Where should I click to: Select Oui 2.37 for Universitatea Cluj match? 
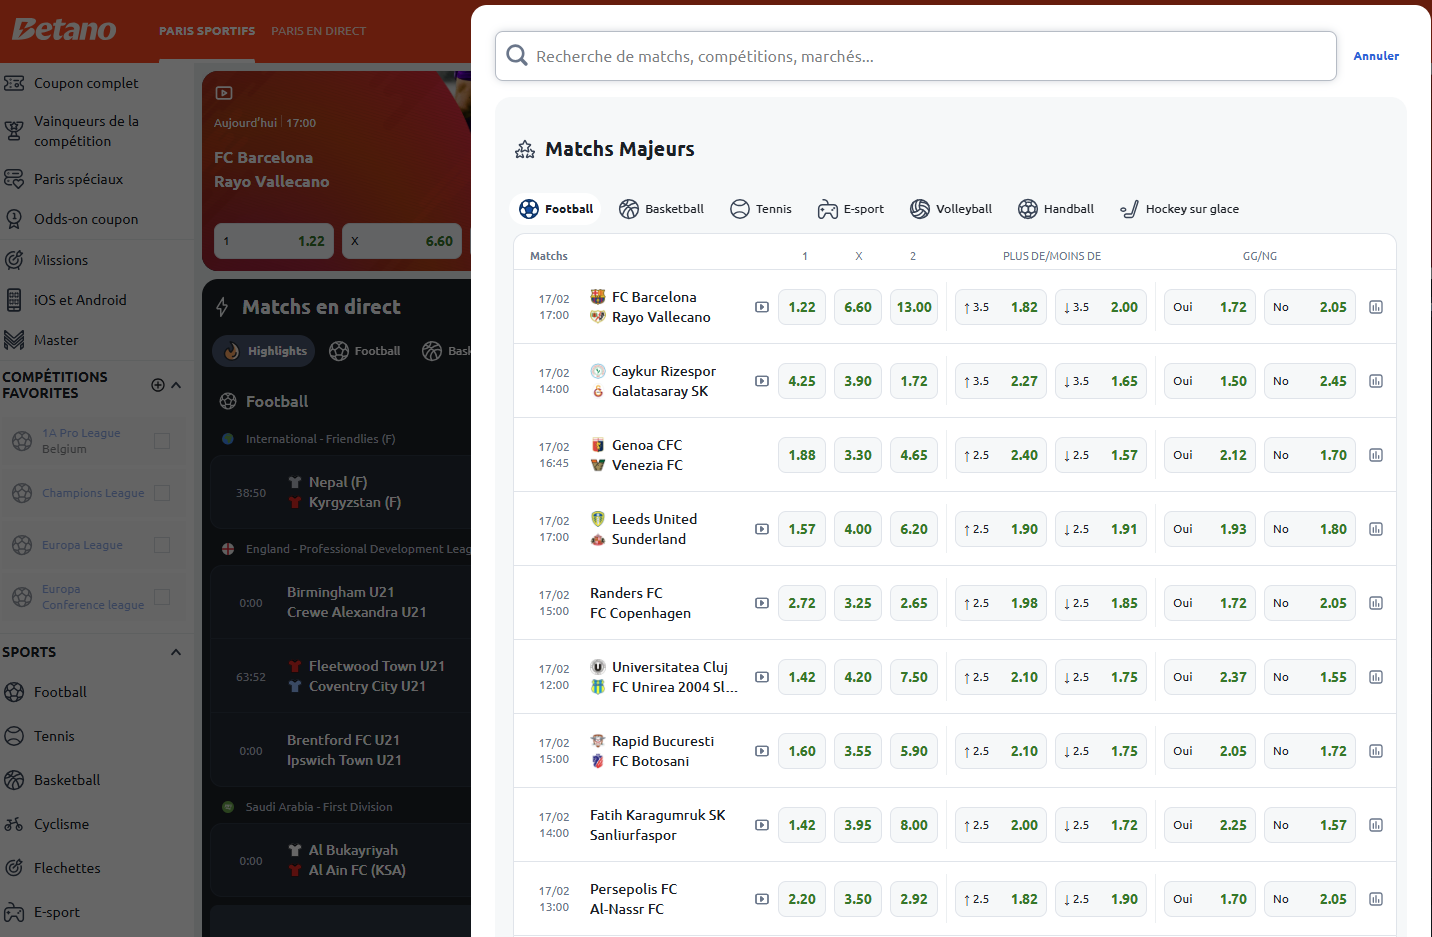(x=1210, y=677)
